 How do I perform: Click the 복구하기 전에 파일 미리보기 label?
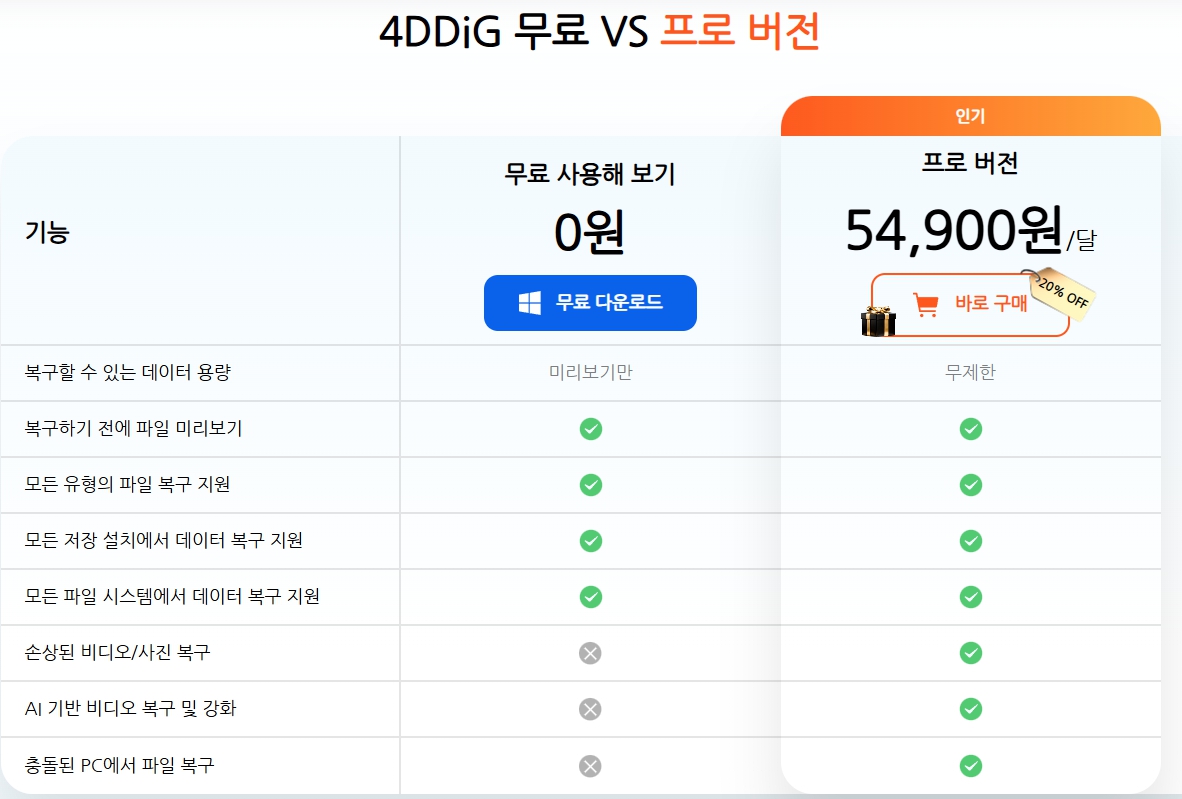pos(133,428)
